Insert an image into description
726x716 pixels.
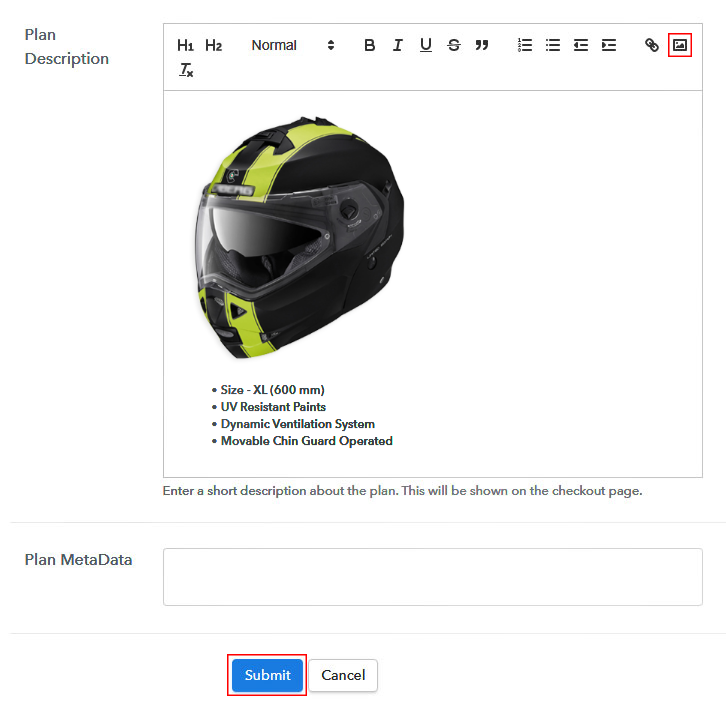pyautogui.click(x=680, y=45)
